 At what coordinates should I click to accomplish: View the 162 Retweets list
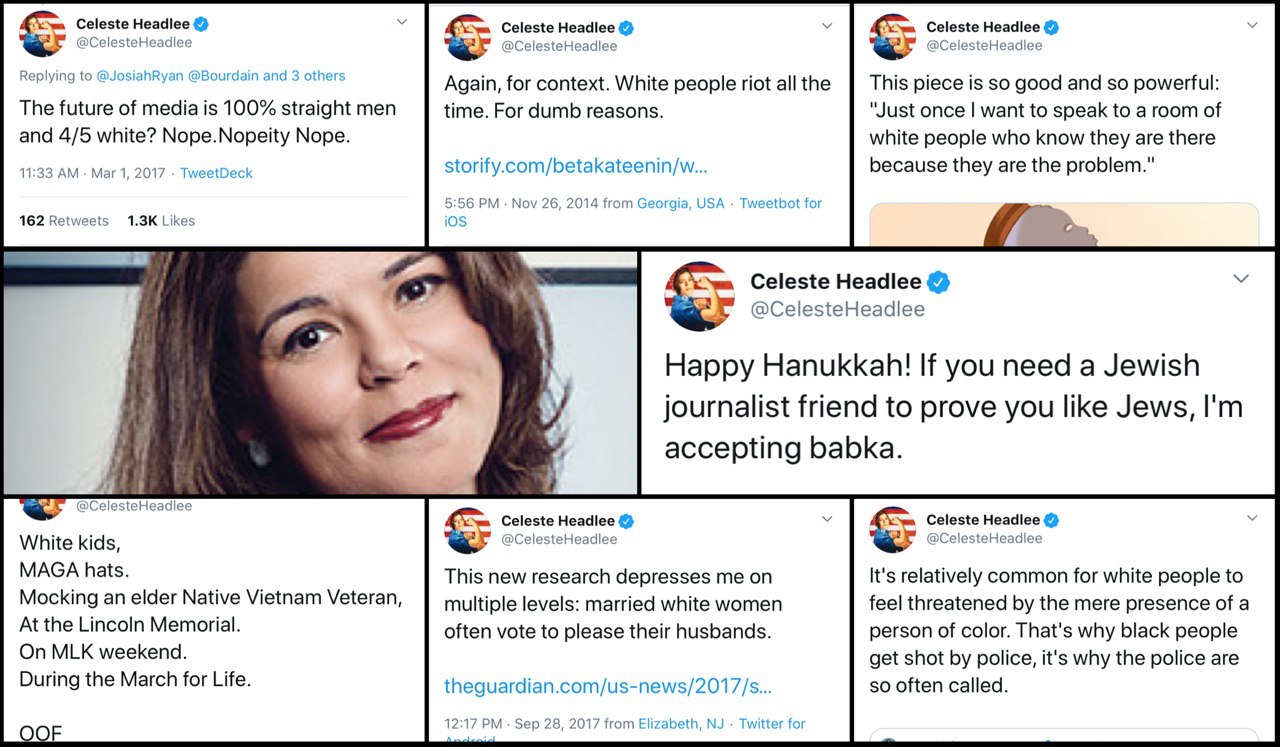click(x=64, y=221)
